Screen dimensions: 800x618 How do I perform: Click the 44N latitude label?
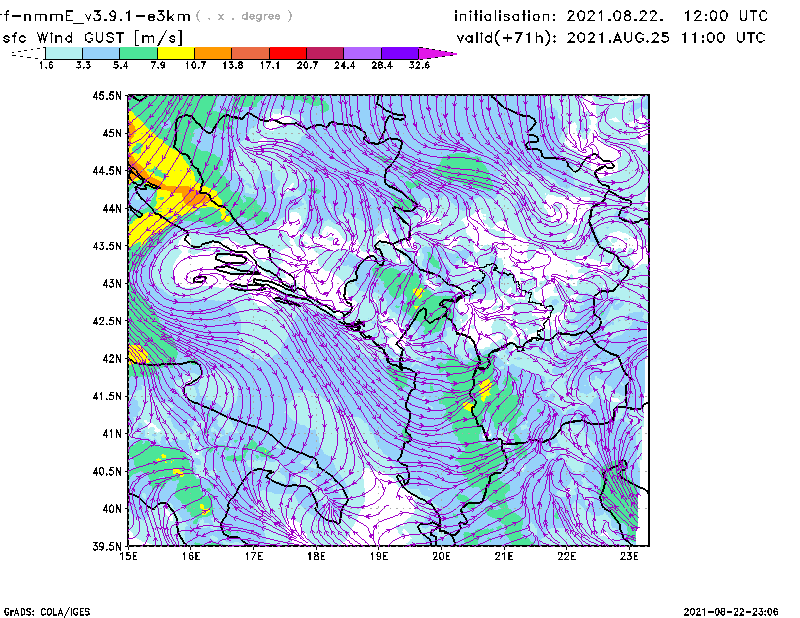[112, 208]
